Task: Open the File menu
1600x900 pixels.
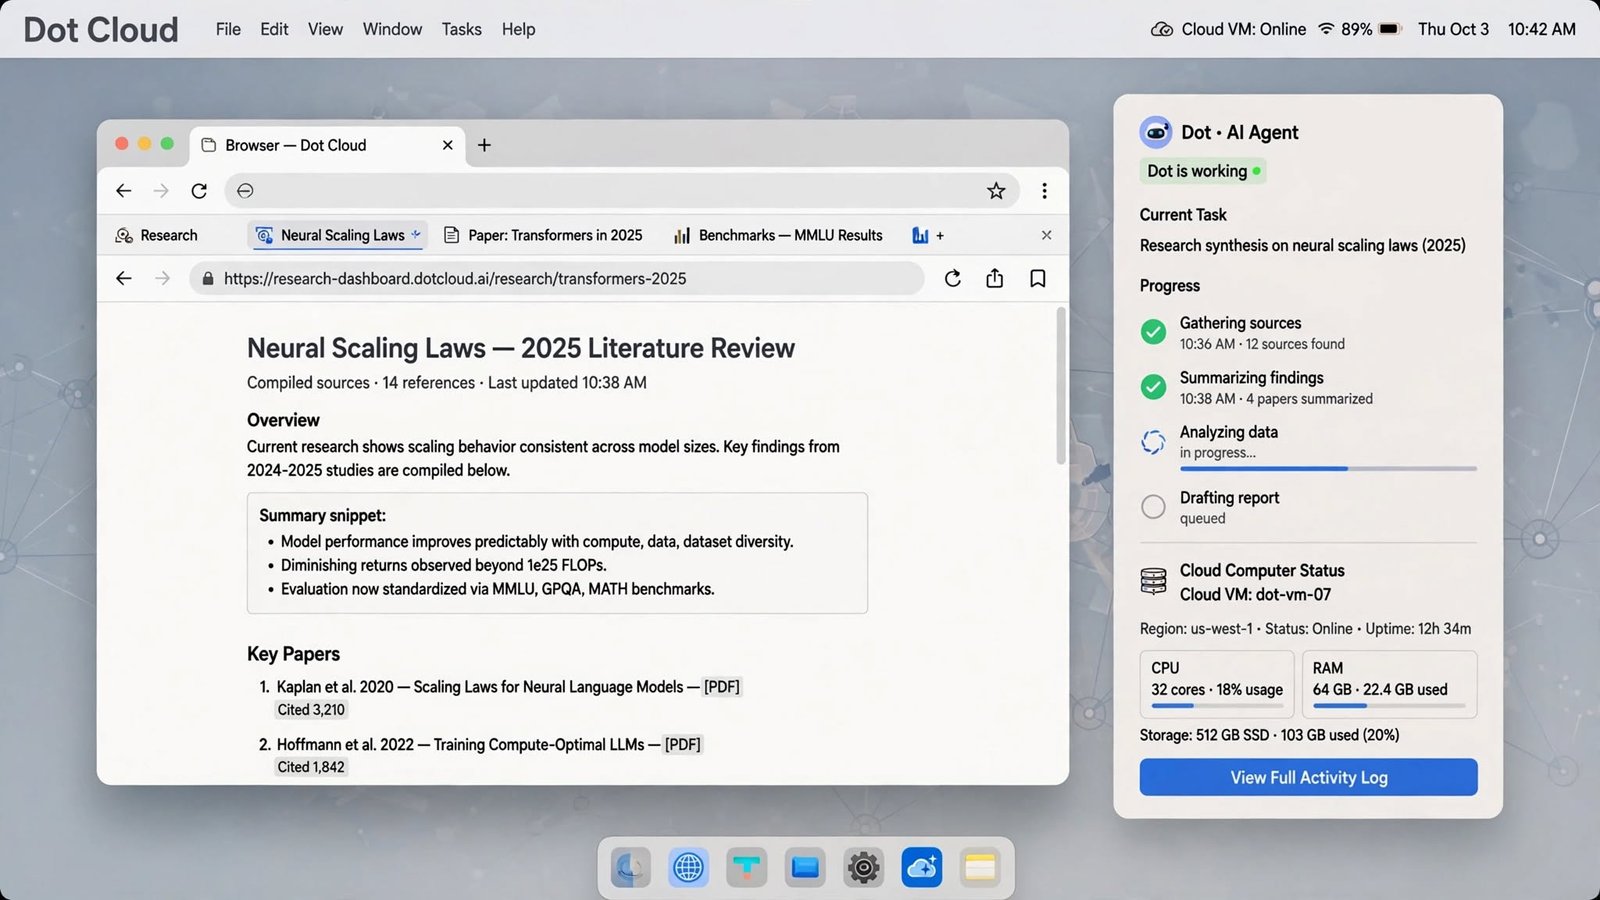Action: tap(228, 29)
